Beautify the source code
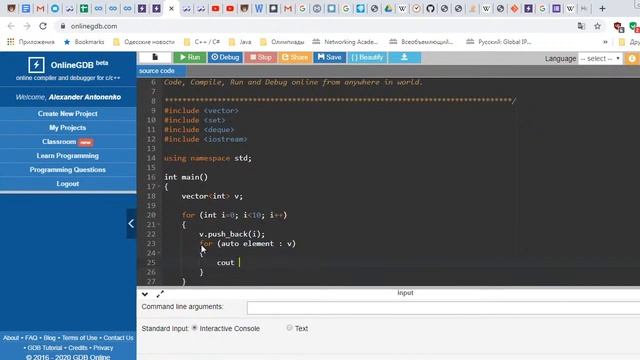640x360 pixels. (367, 58)
